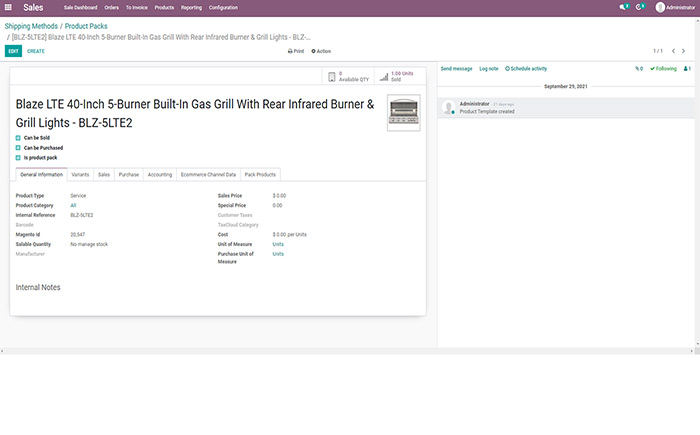Click the EDIT button
This screenshot has height=435, width=700.
pos(13,50)
